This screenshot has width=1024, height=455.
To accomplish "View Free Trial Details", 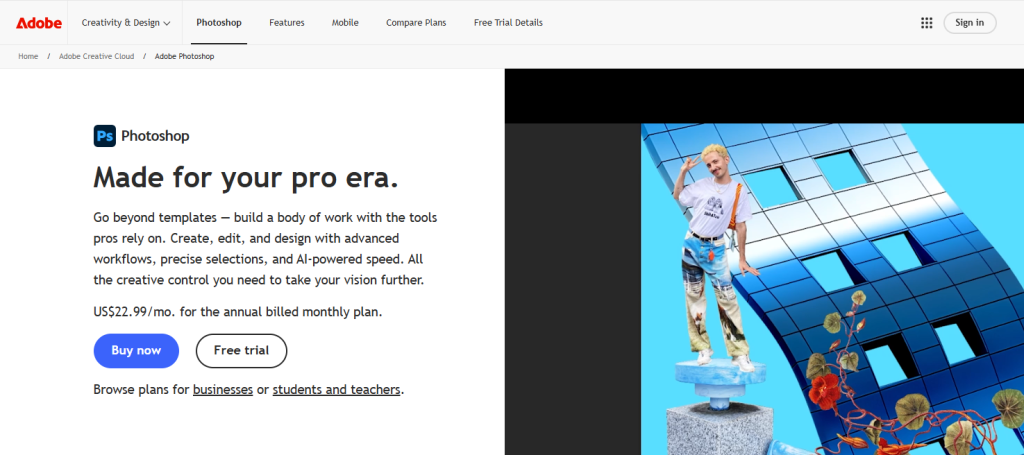I will tap(508, 23).
